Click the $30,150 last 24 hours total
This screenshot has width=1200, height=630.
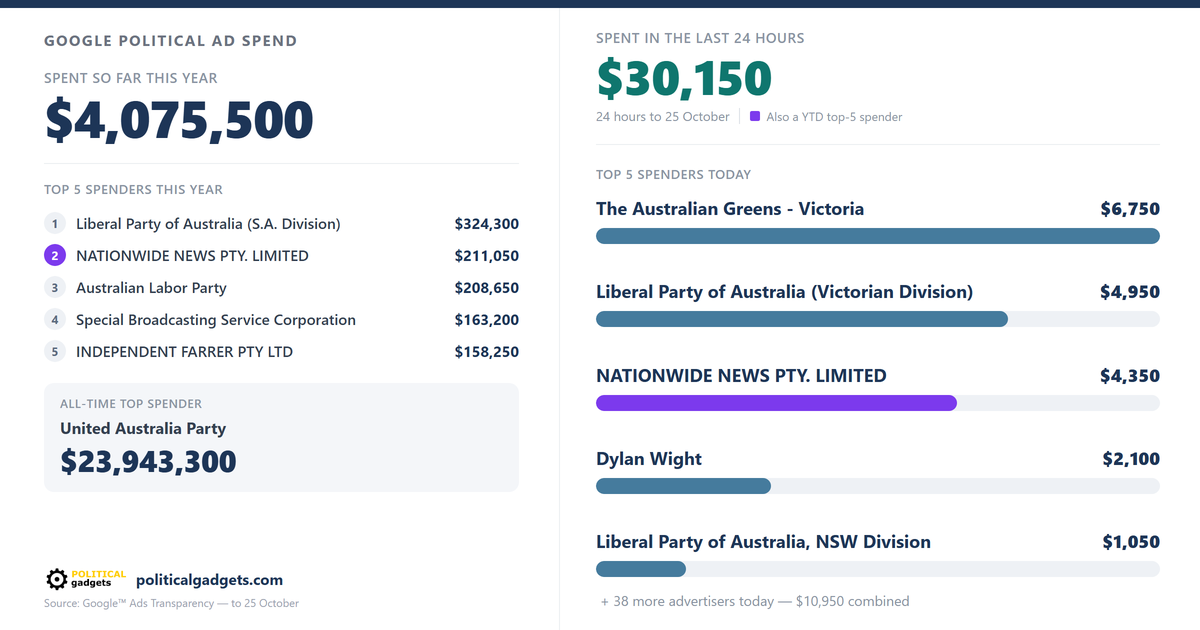(x=684, y=79)
